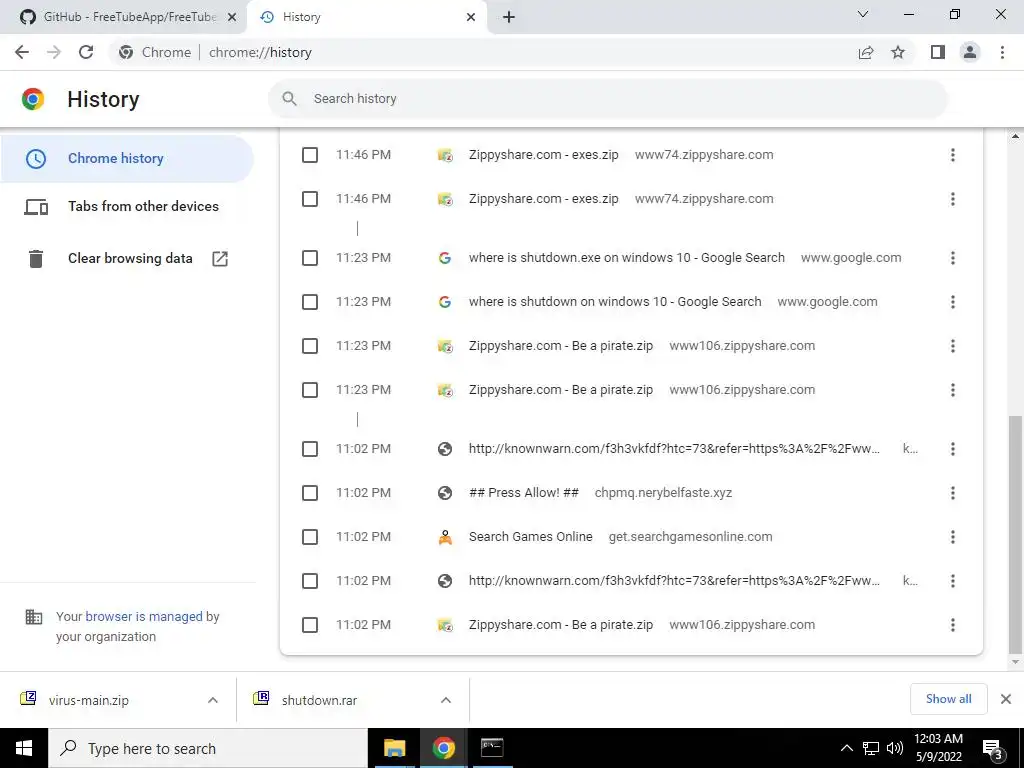The image size is (1024, 768).
Task: Open the tab search chevron
Action: coord(863,14)
